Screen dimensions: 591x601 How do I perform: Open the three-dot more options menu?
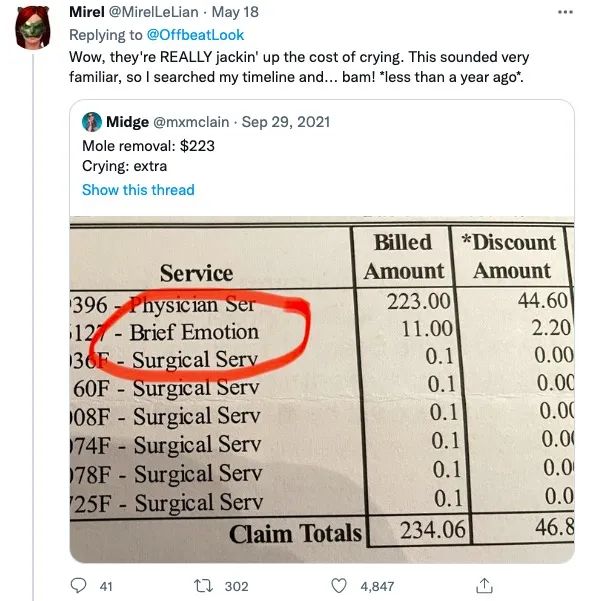pyautogui.click(x=565, y=12)
